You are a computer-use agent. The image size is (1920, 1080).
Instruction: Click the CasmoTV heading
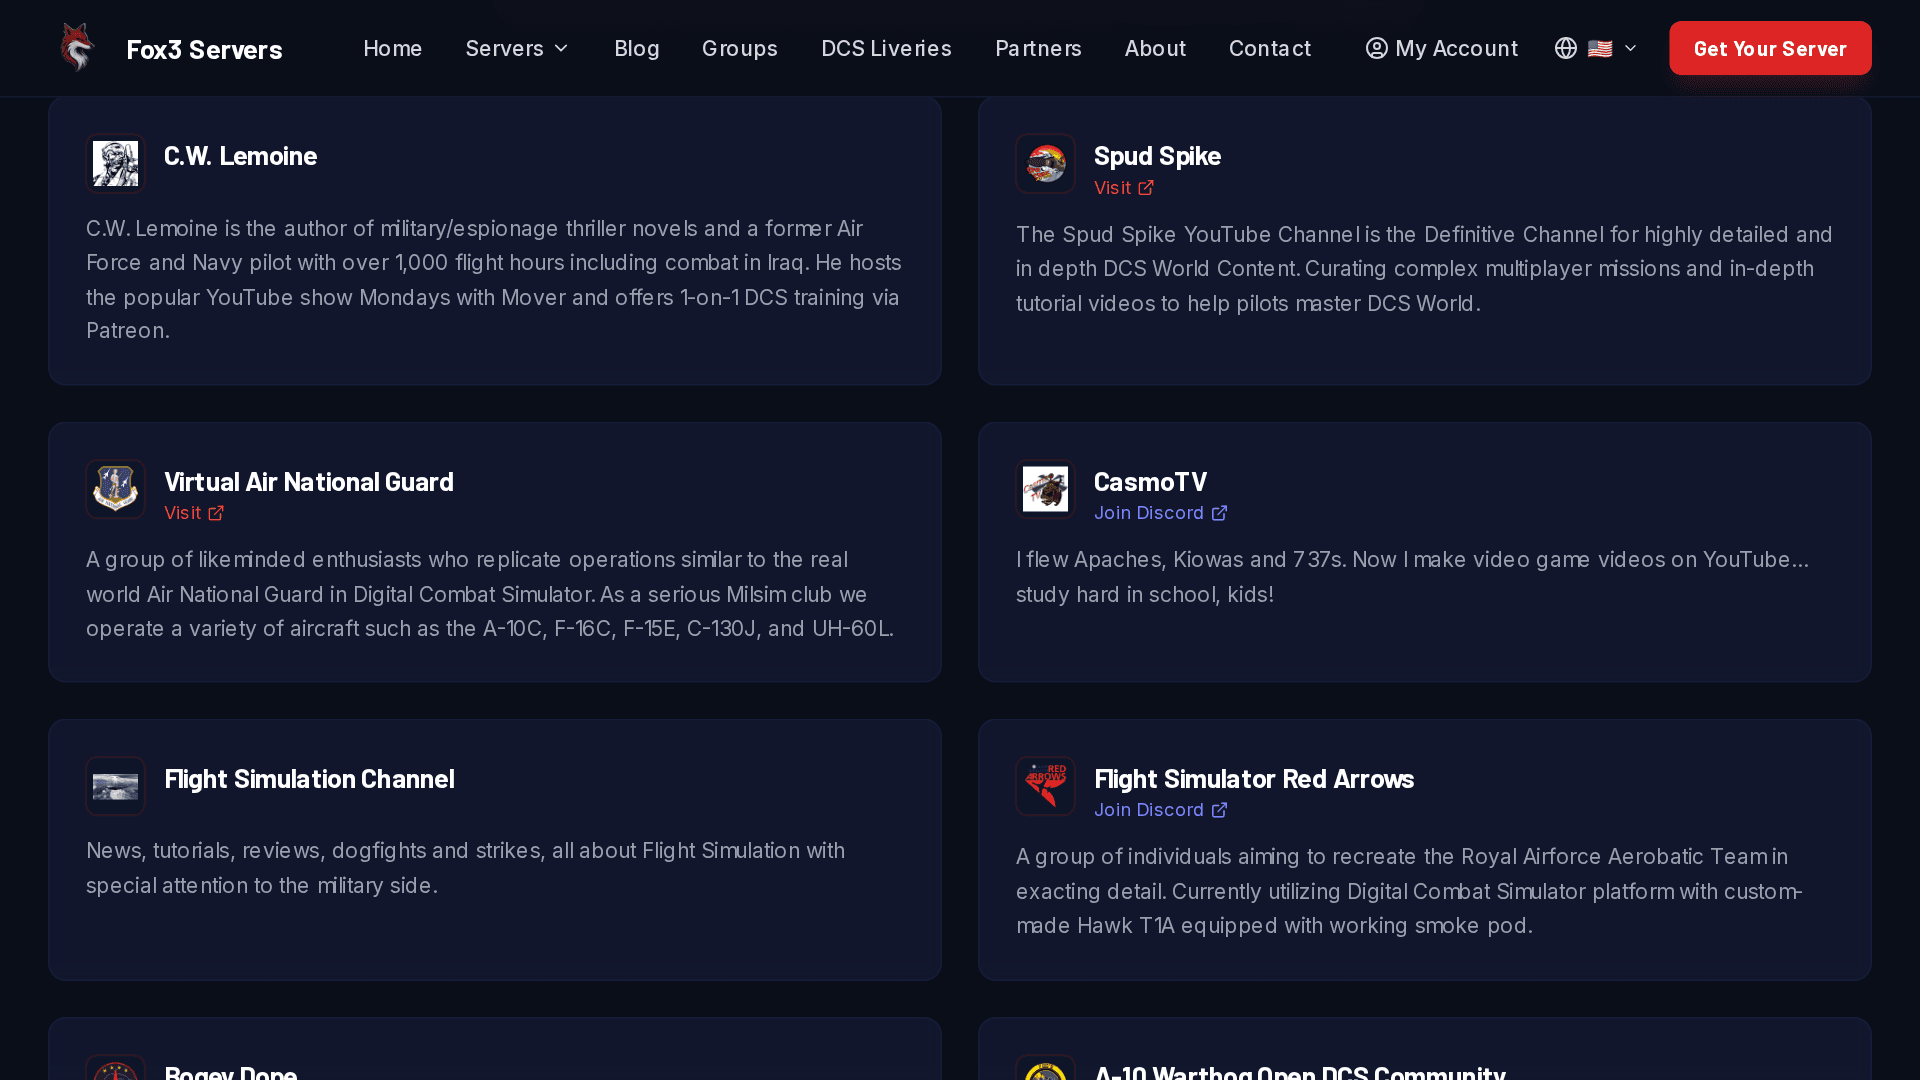point(1150,482)
